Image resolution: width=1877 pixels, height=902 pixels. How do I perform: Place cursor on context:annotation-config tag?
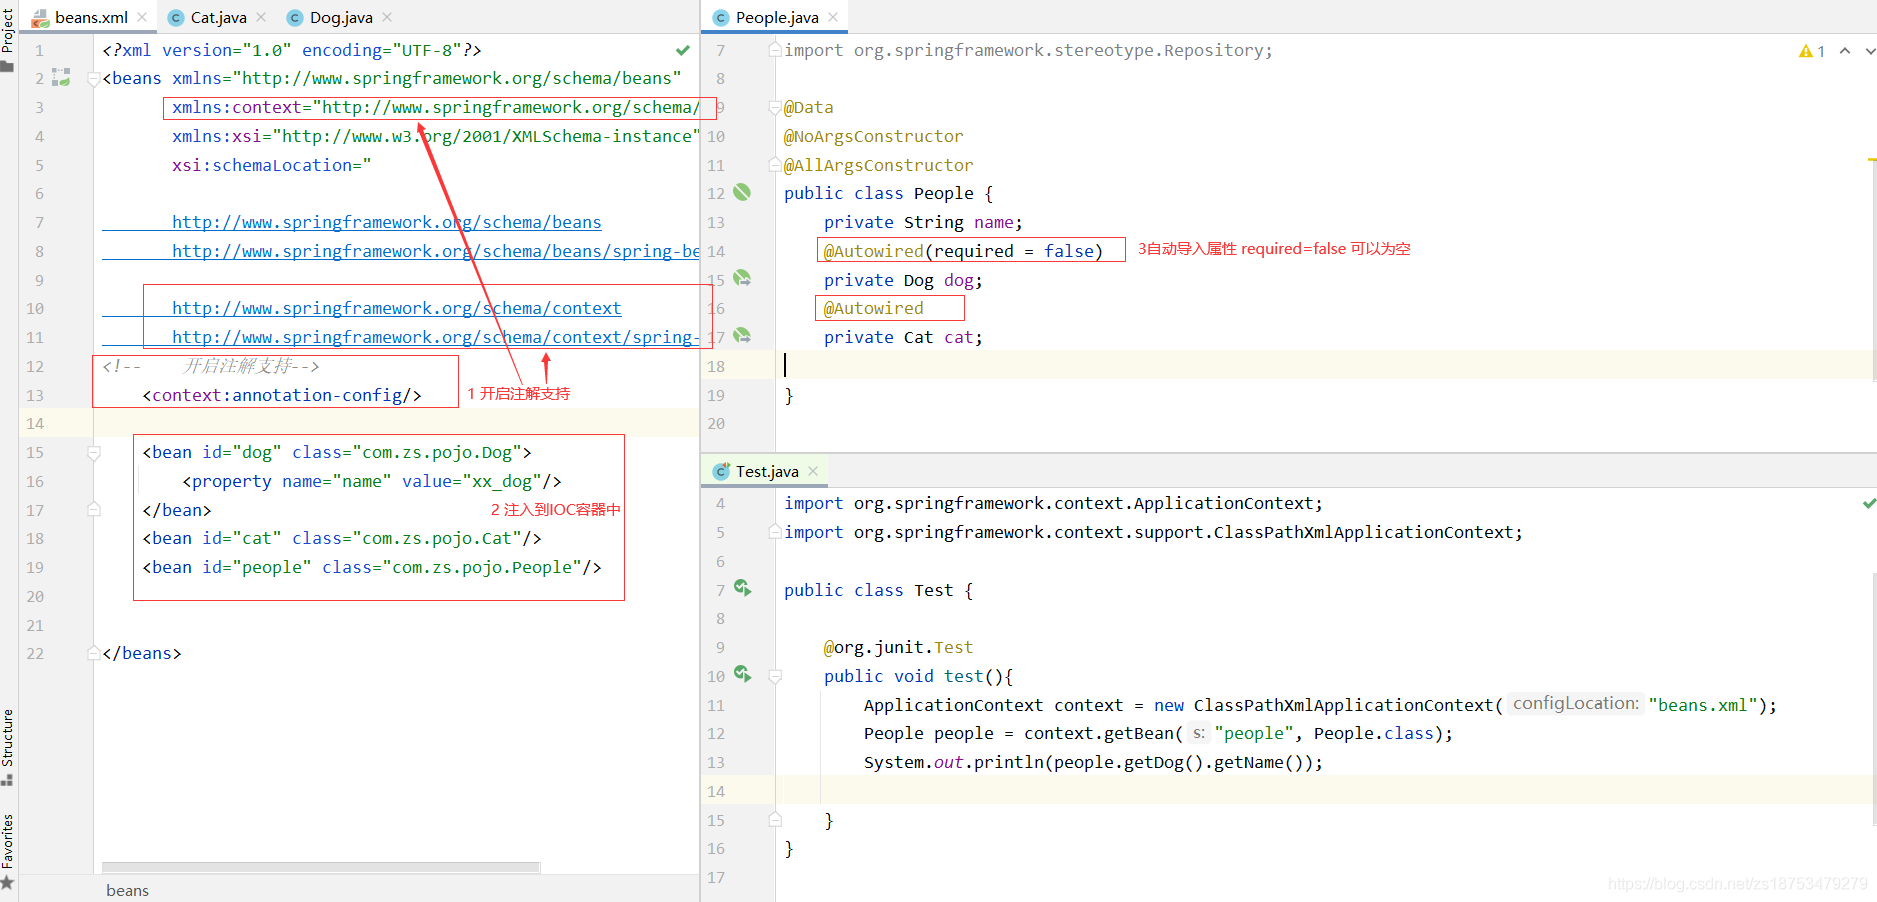coord(282,395)
